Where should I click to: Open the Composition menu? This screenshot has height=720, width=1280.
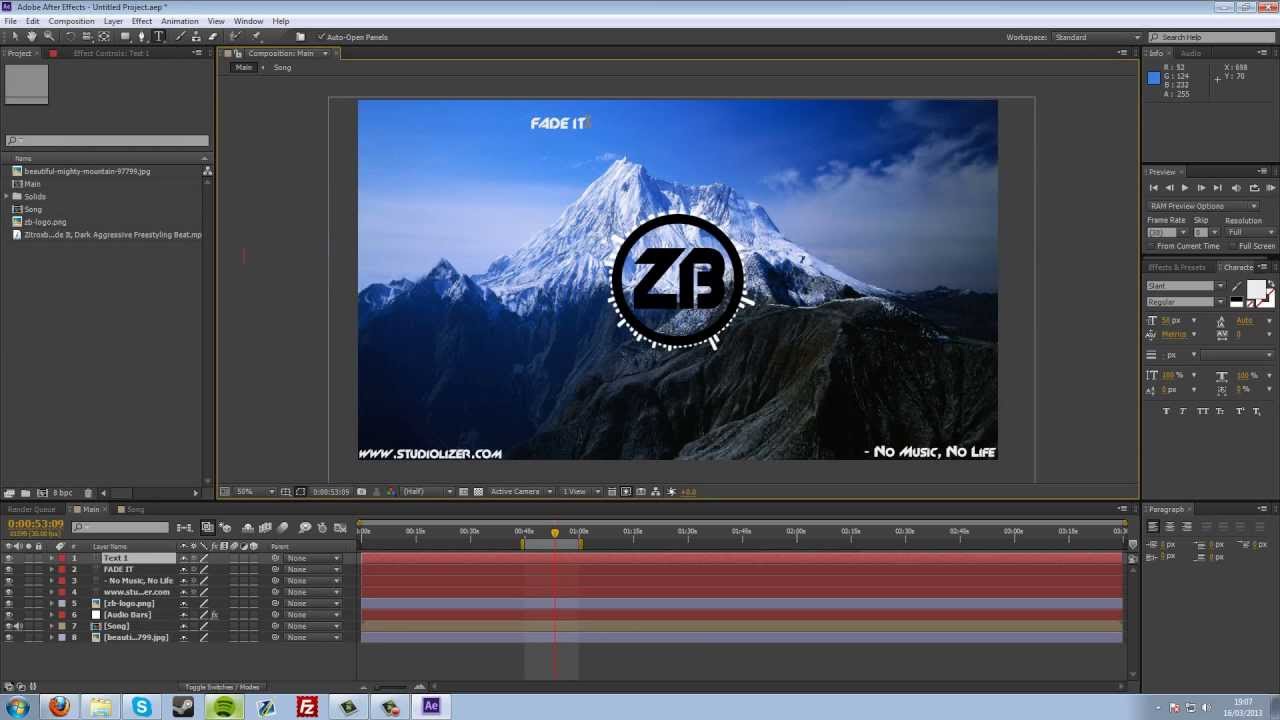[72, 21]
